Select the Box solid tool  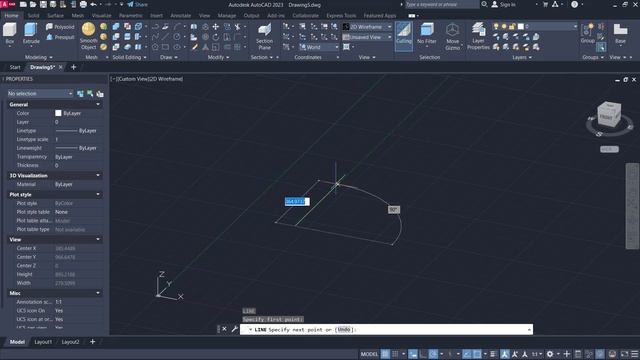point(9,33)
